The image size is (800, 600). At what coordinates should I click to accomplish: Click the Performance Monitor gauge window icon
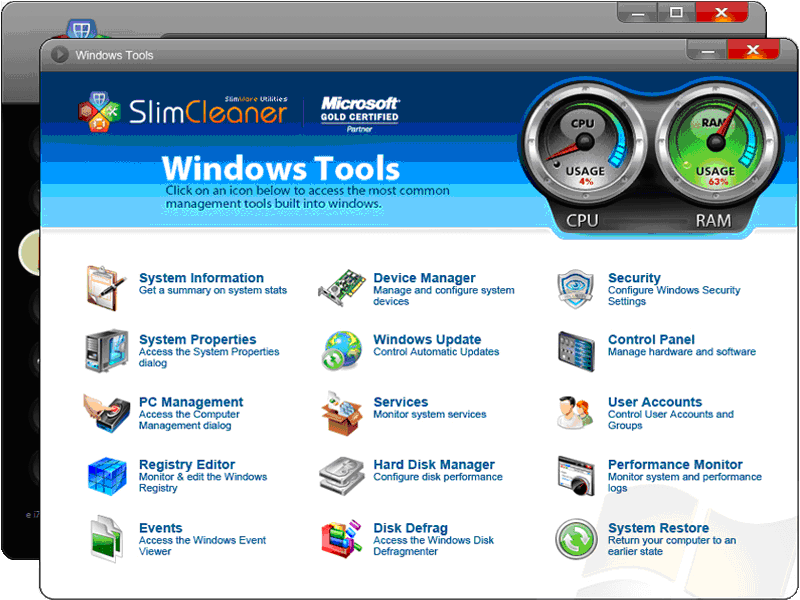coord(576,476)
